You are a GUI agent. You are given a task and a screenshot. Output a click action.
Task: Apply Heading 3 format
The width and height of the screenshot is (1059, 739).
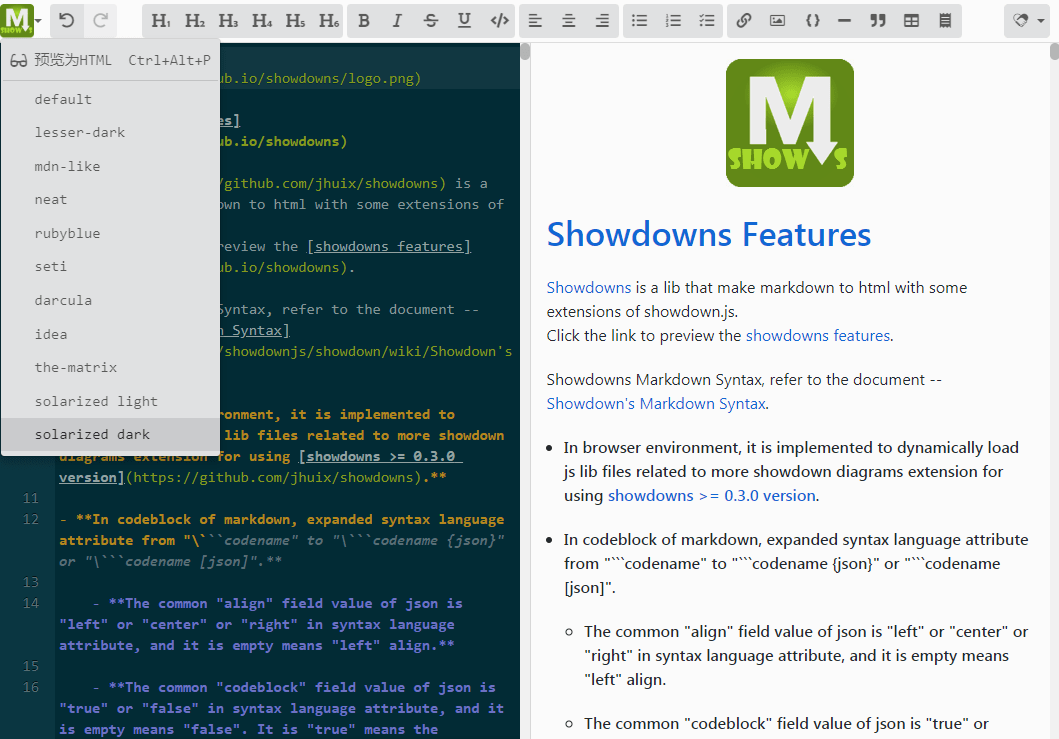228,20
